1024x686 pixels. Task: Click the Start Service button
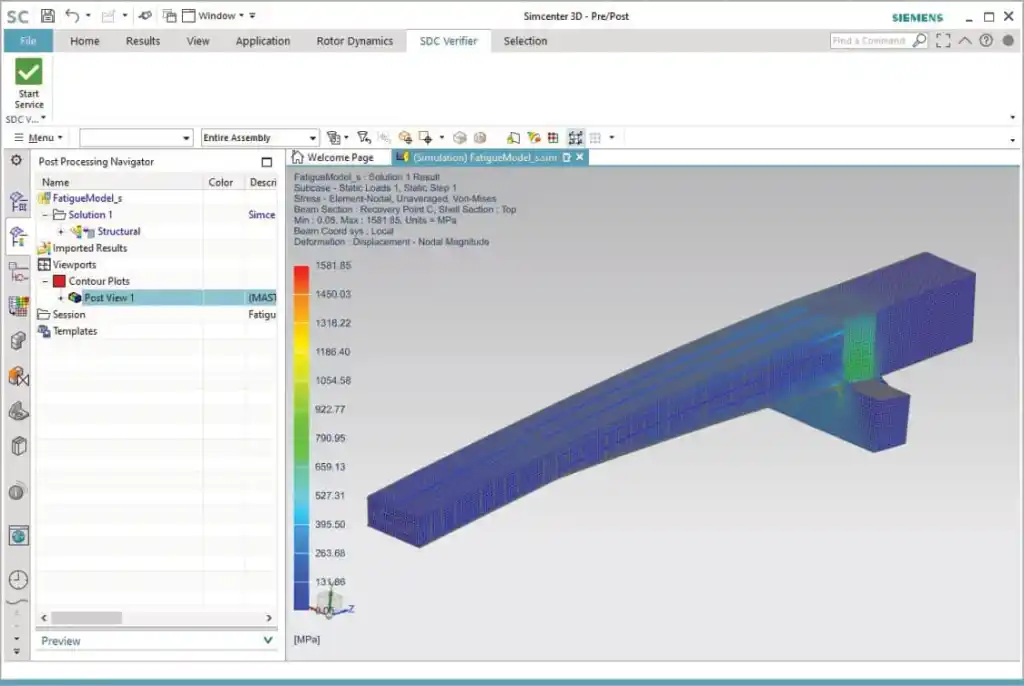pyautogui.click(x=29, y=84)
